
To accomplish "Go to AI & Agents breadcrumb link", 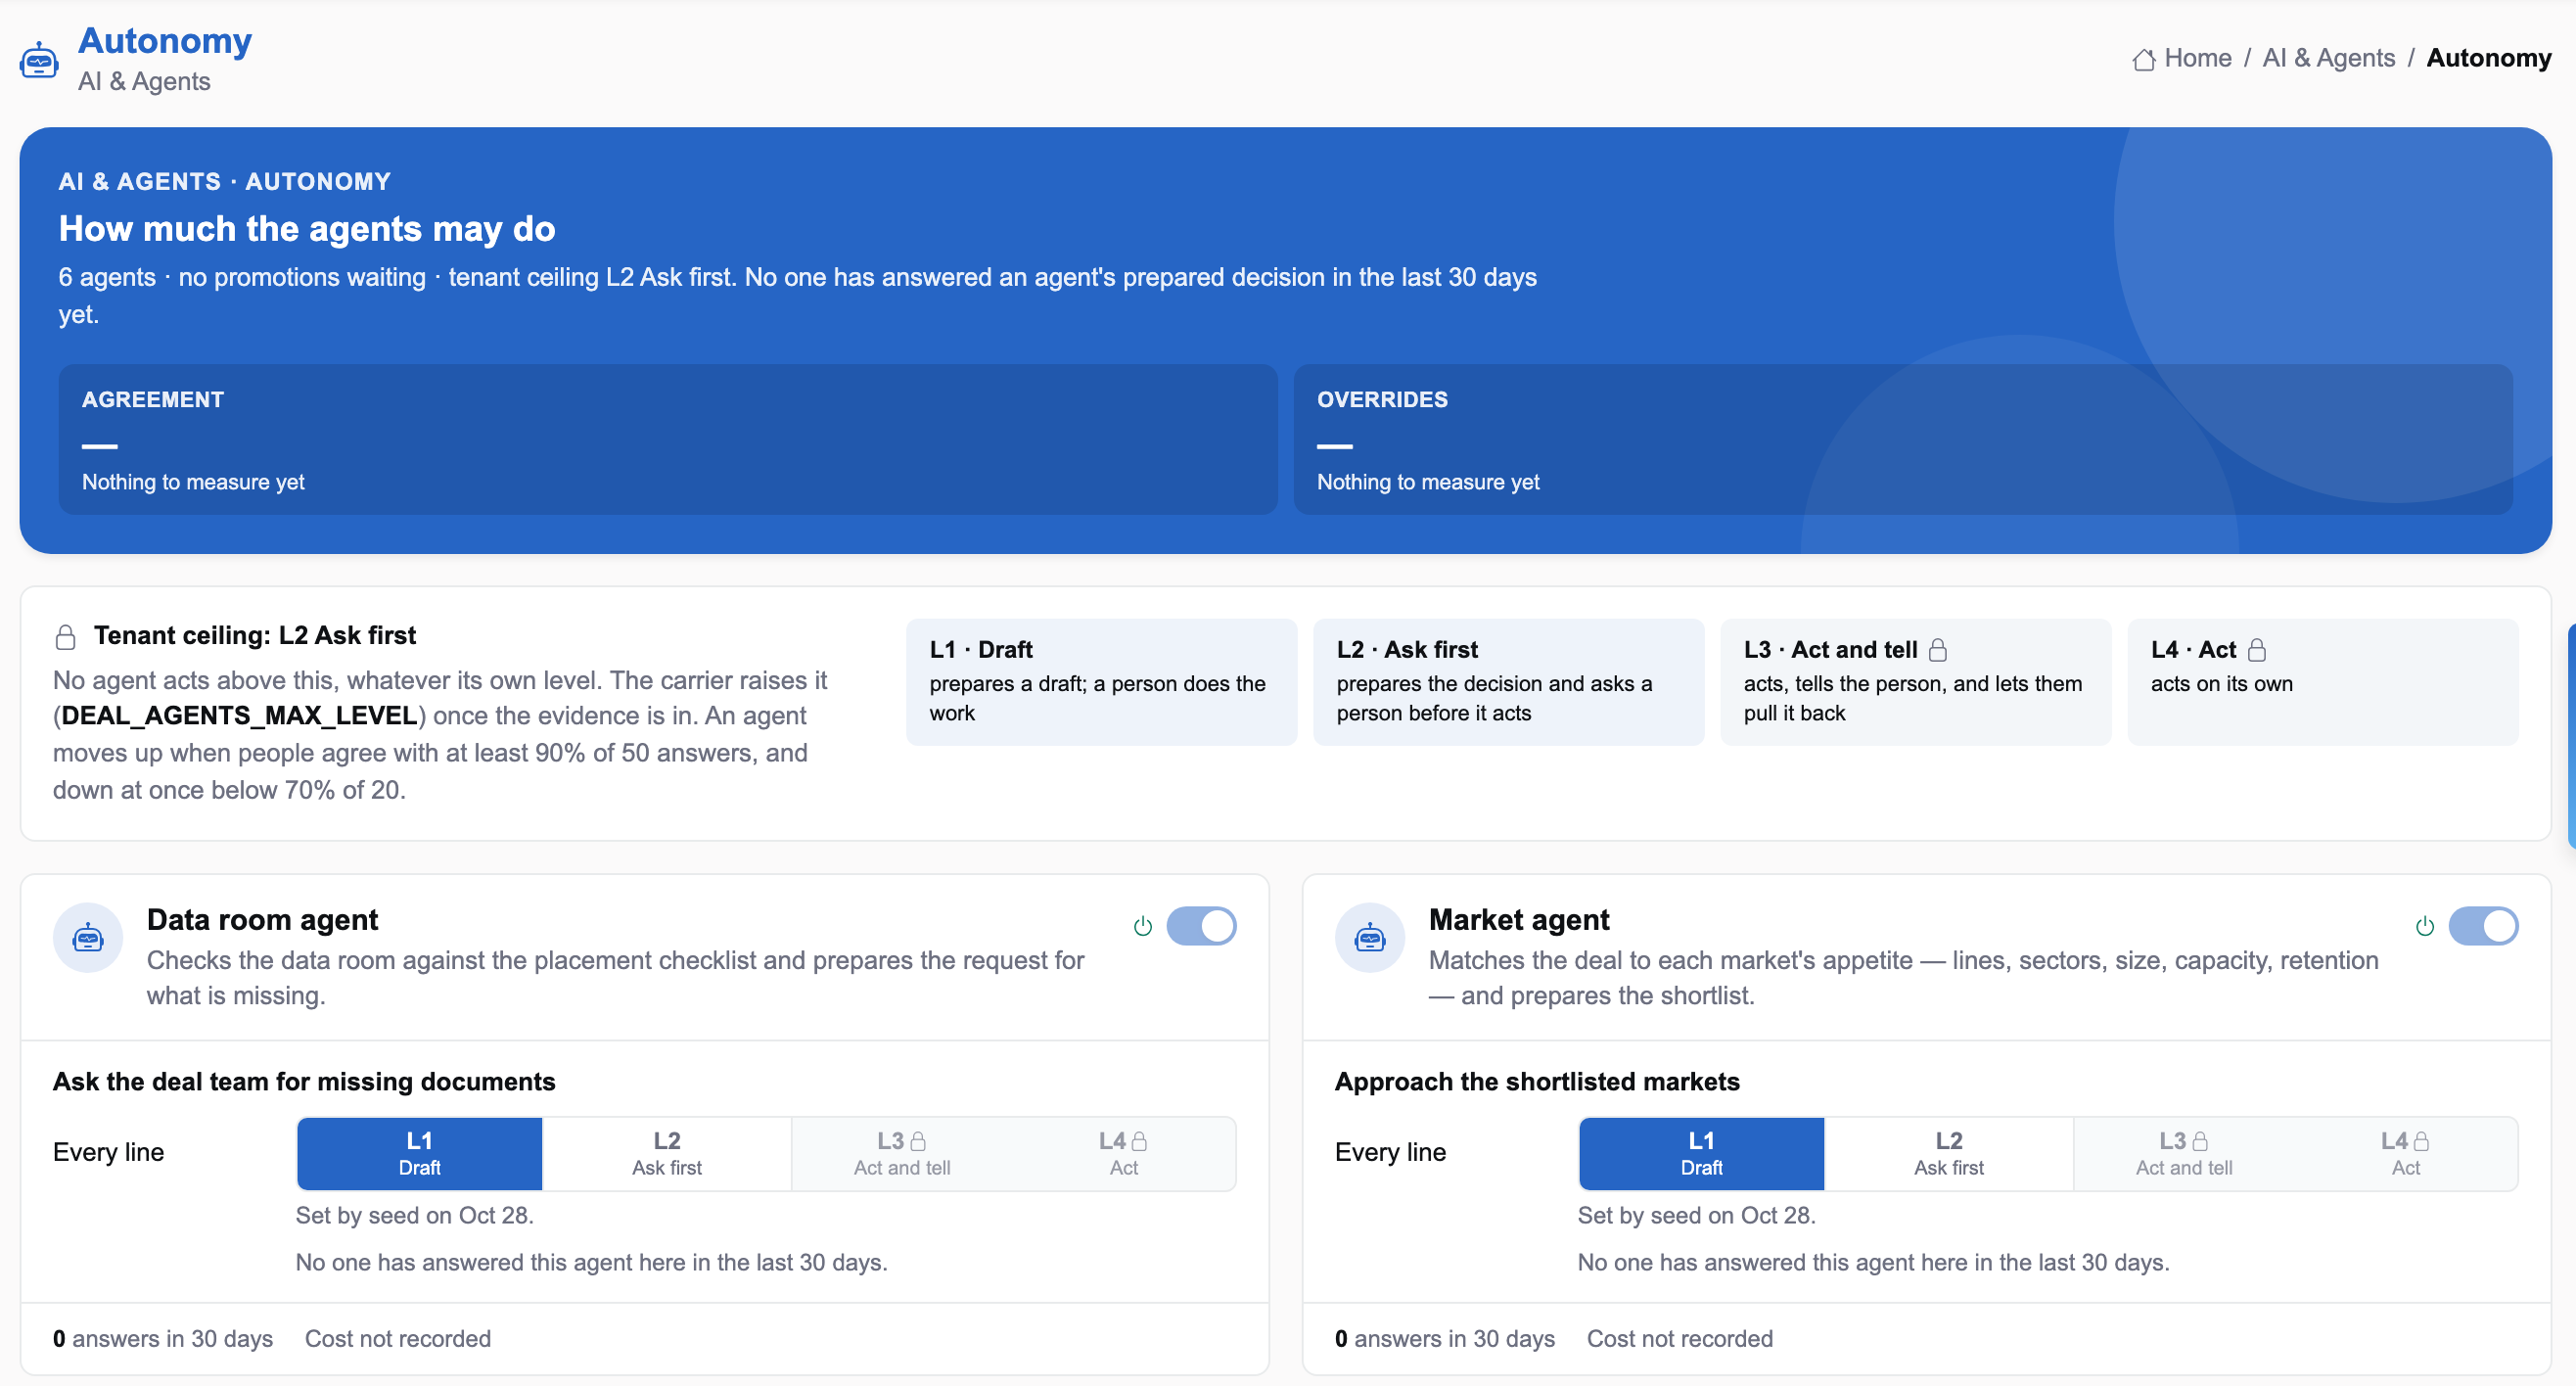I will click(x=2329, y=58).
